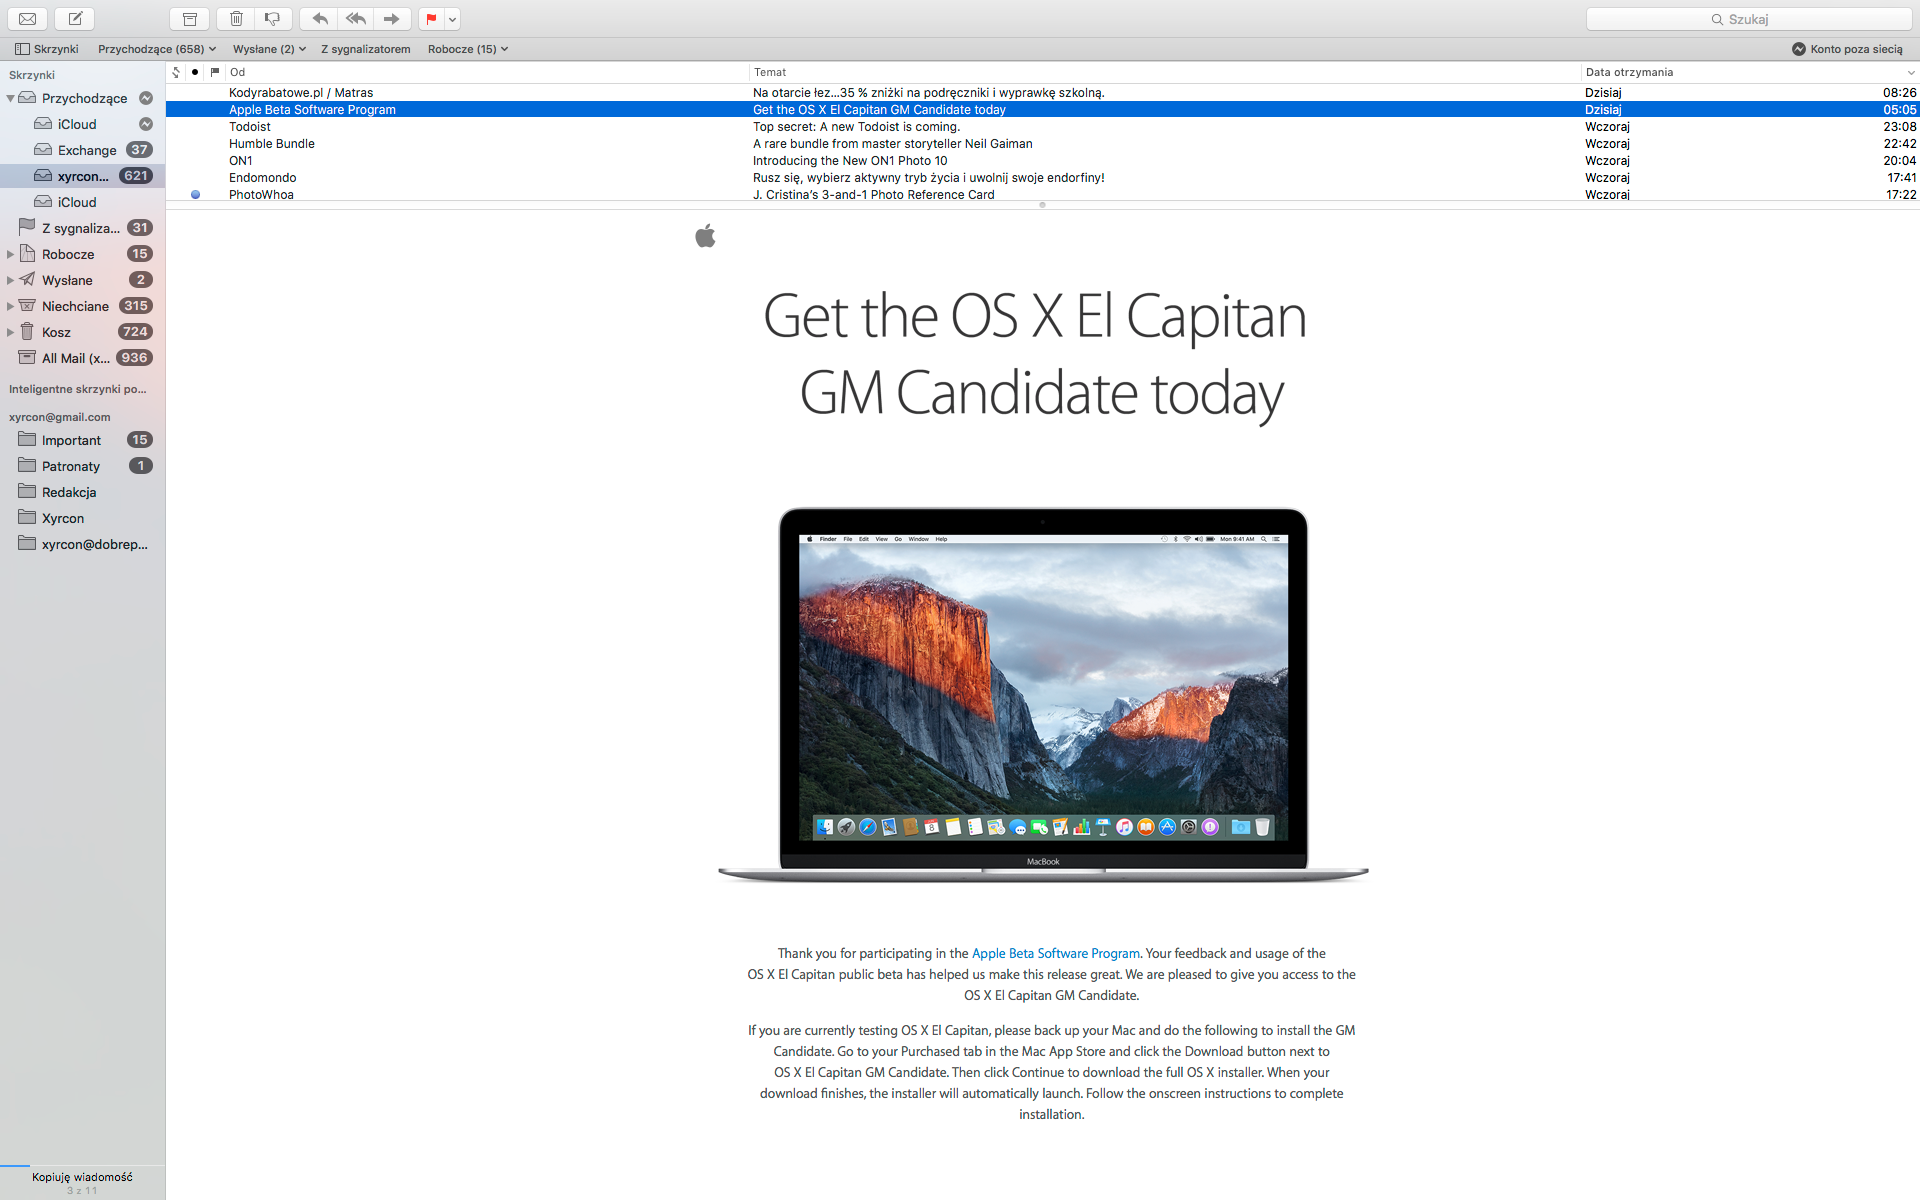
Task: Open the Robocze mailbox in the sidebar
Action: point(82,254)
